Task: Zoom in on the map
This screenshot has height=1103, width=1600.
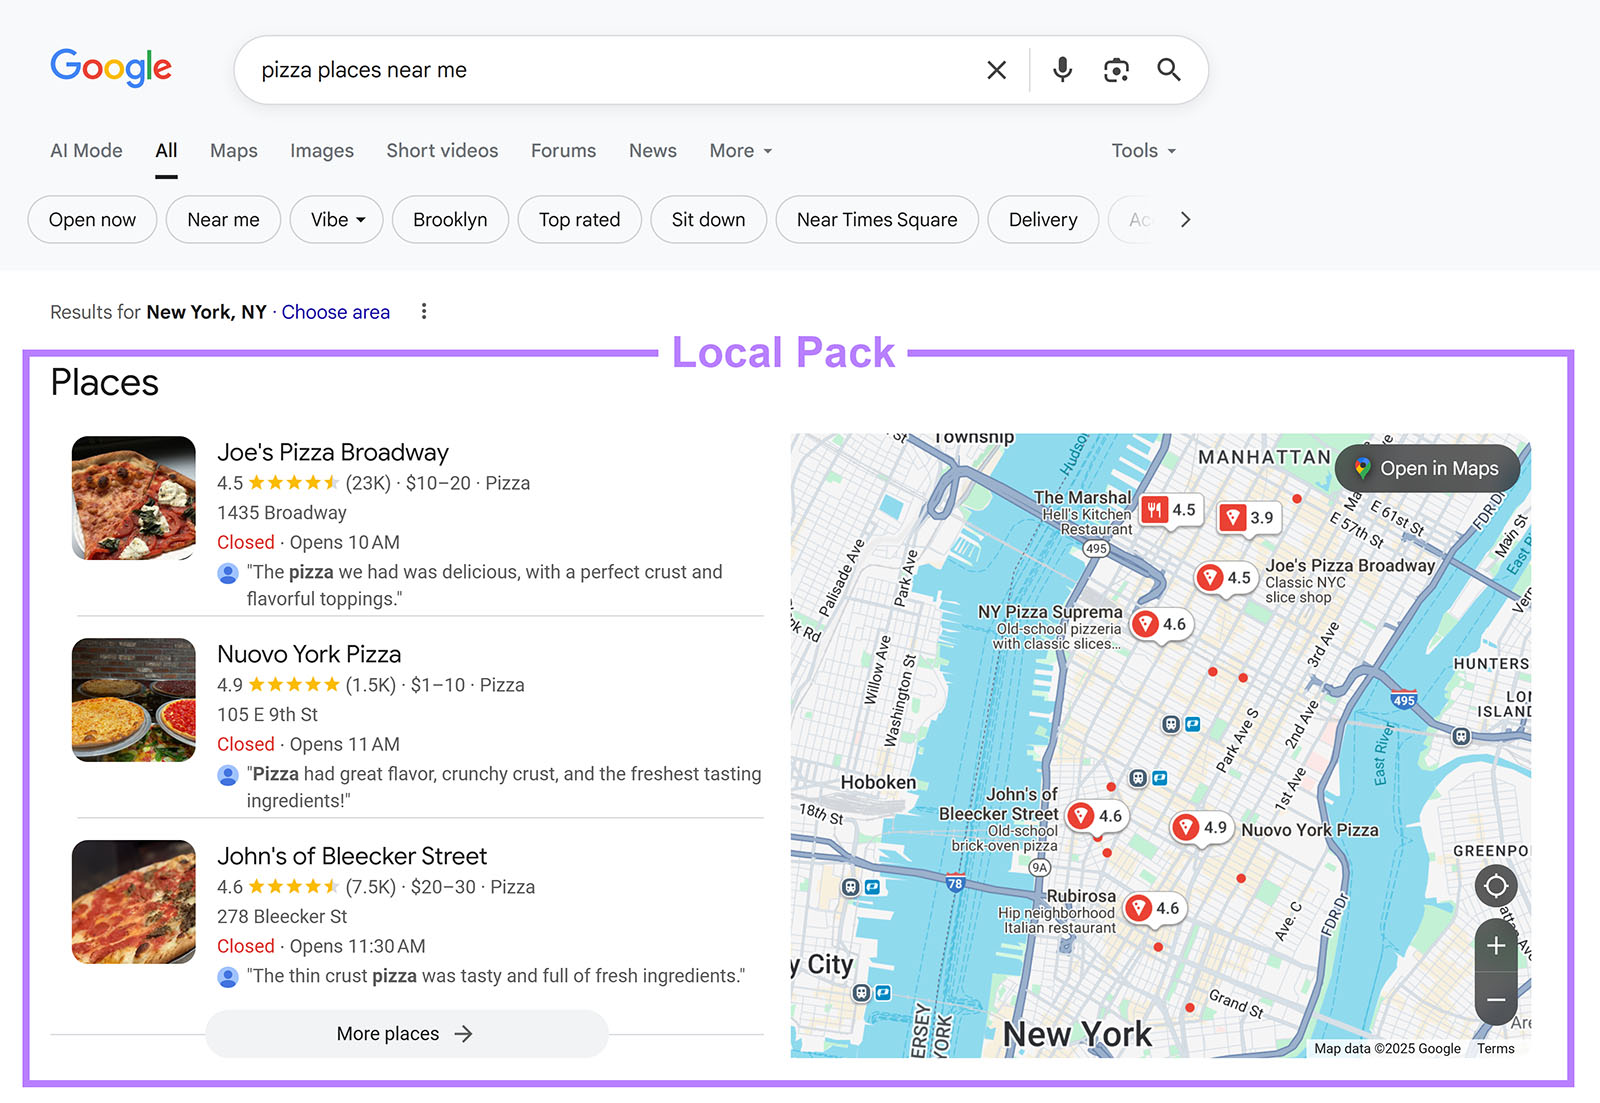Action: (x=1496, y=945)
